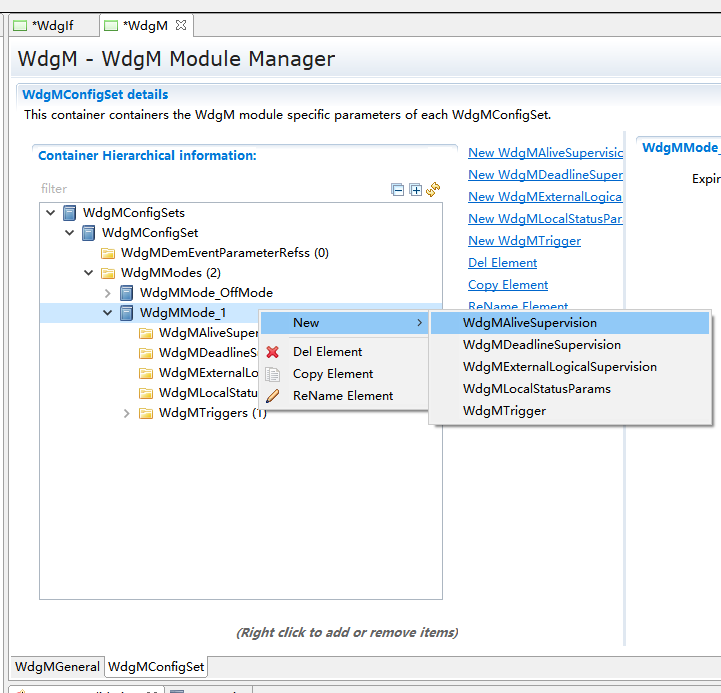Click the Collapse All tree icon
Image resolution: width=721 pixels, height=693 pixels.
tap(398, 189)
